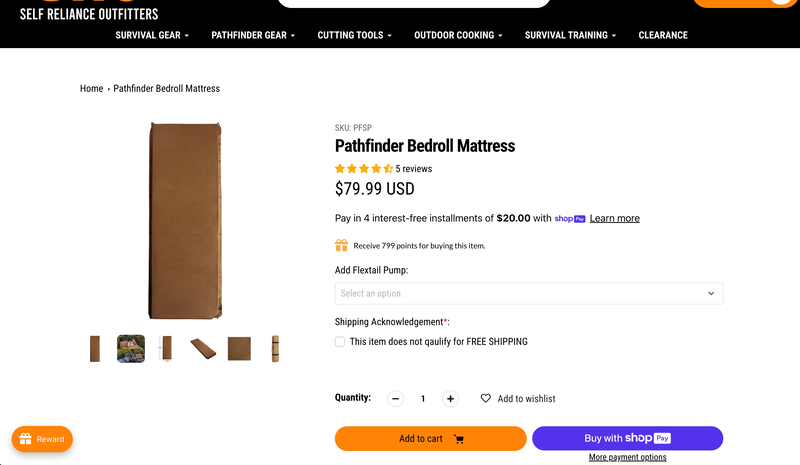Click the star rating icons
Image resolution: width=800 pixels, height=465 pixels.
pos(363,169)
